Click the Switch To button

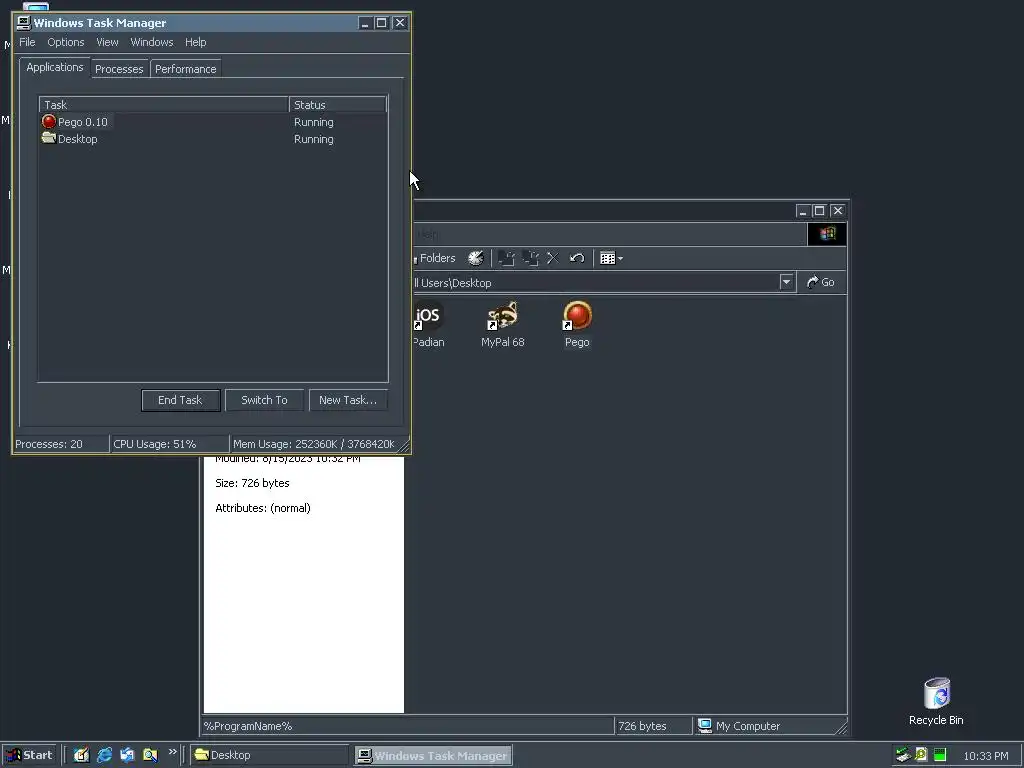[x=264, y=400]
